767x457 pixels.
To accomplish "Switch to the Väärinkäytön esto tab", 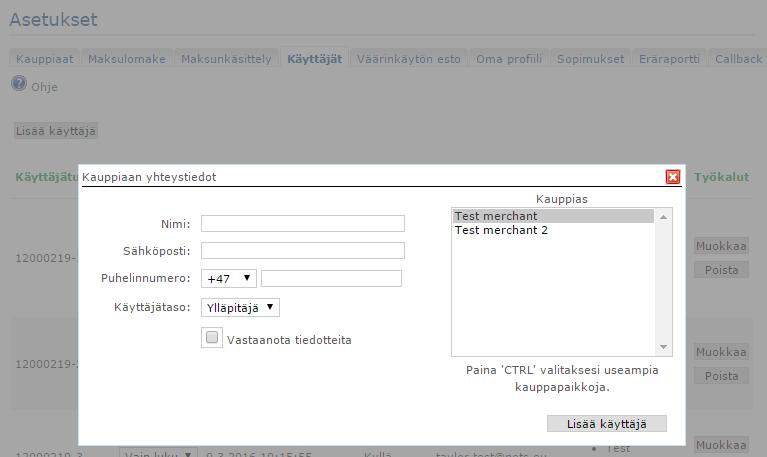I will (x=409, y=59).
